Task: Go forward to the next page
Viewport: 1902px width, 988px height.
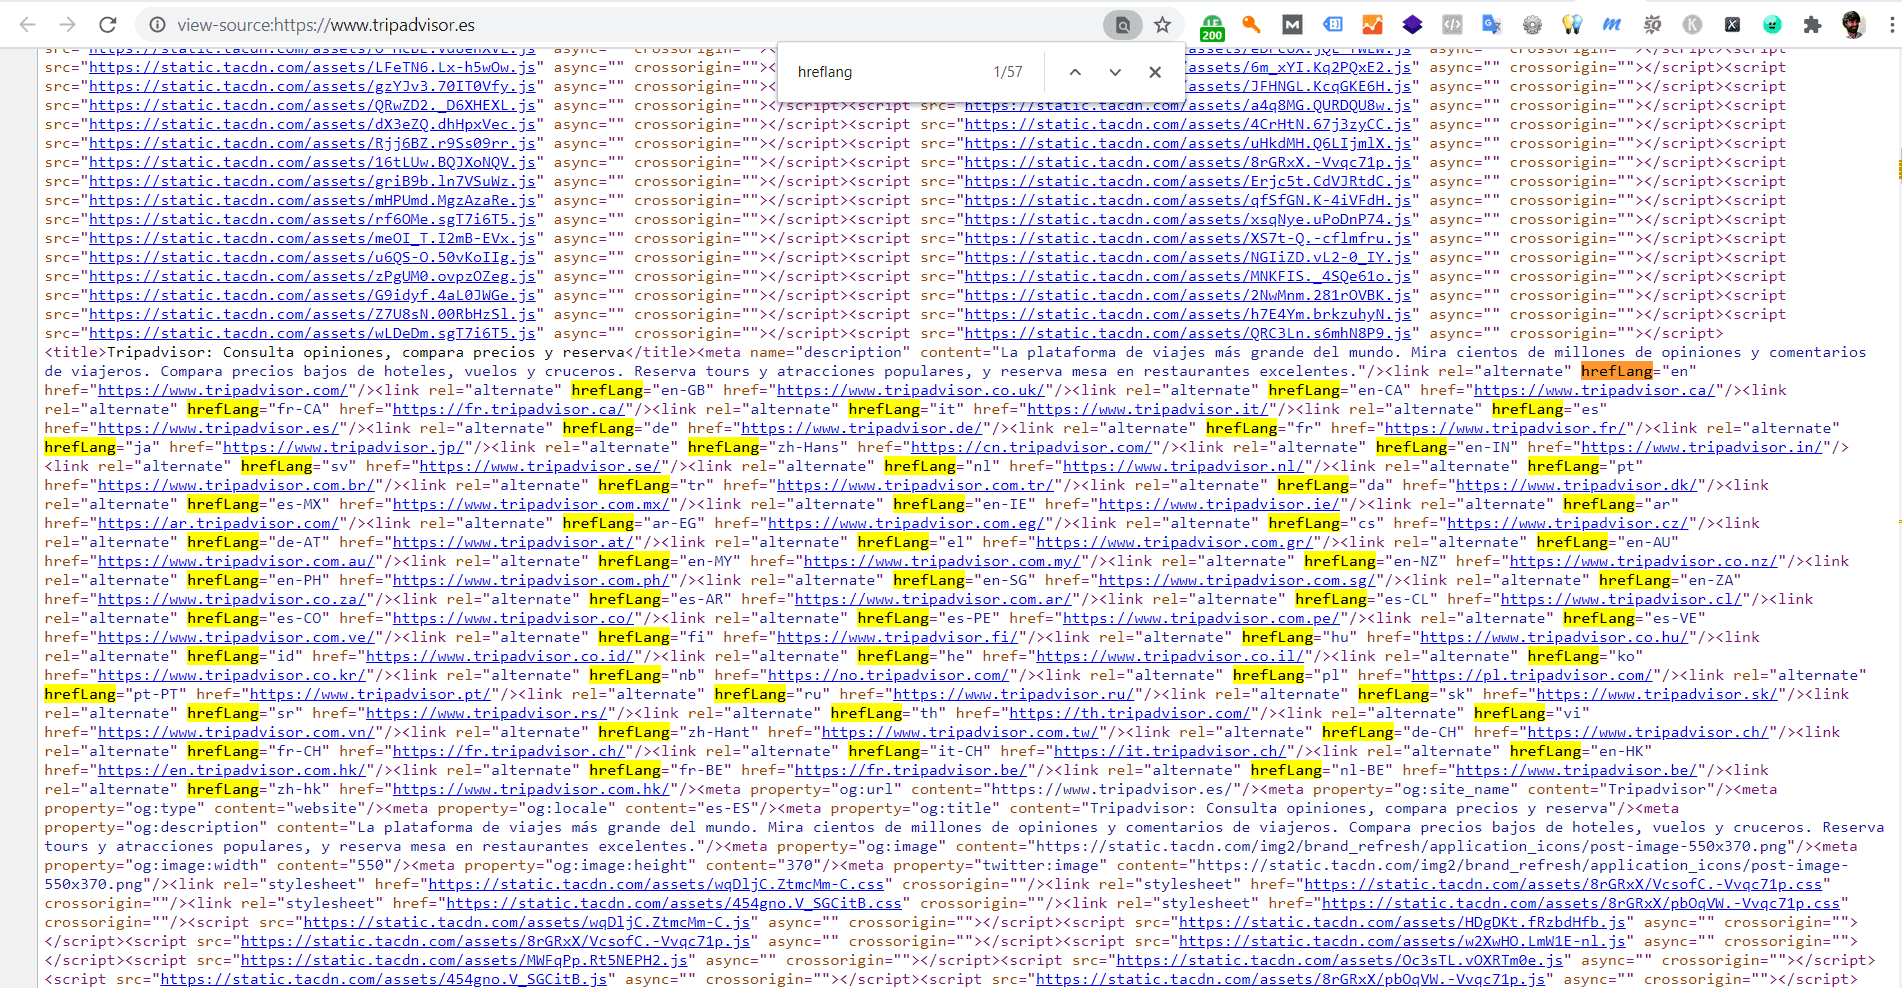Action: 67,25
